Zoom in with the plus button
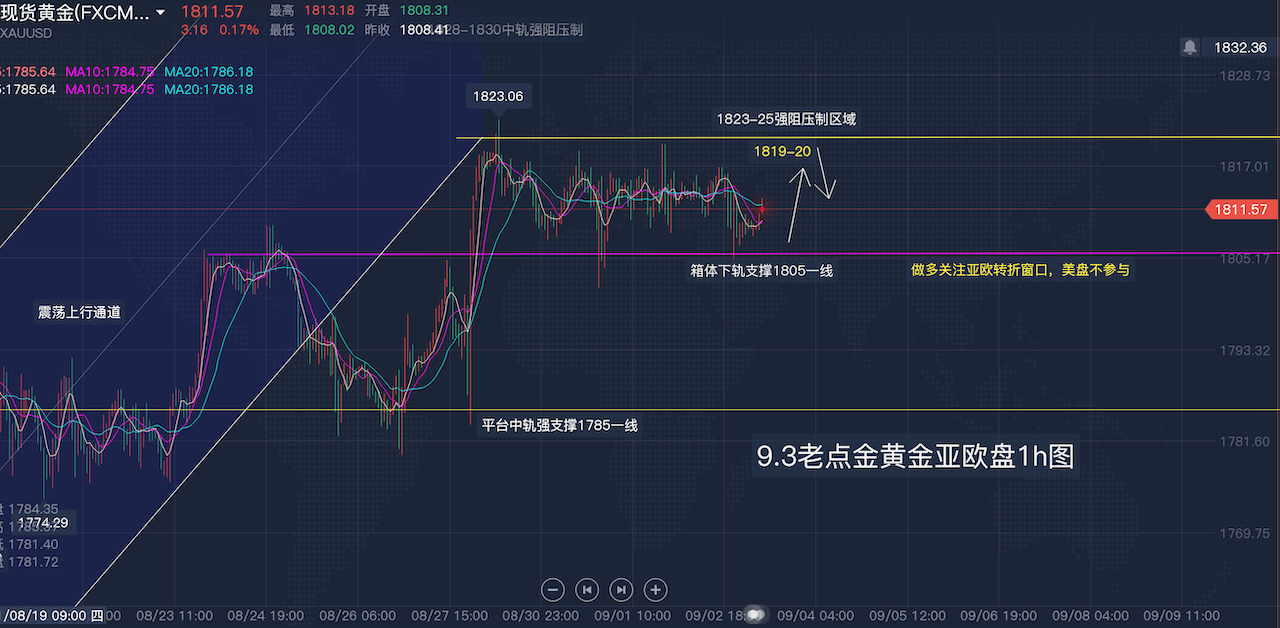 pyautogui.click(x=655, y=589)
